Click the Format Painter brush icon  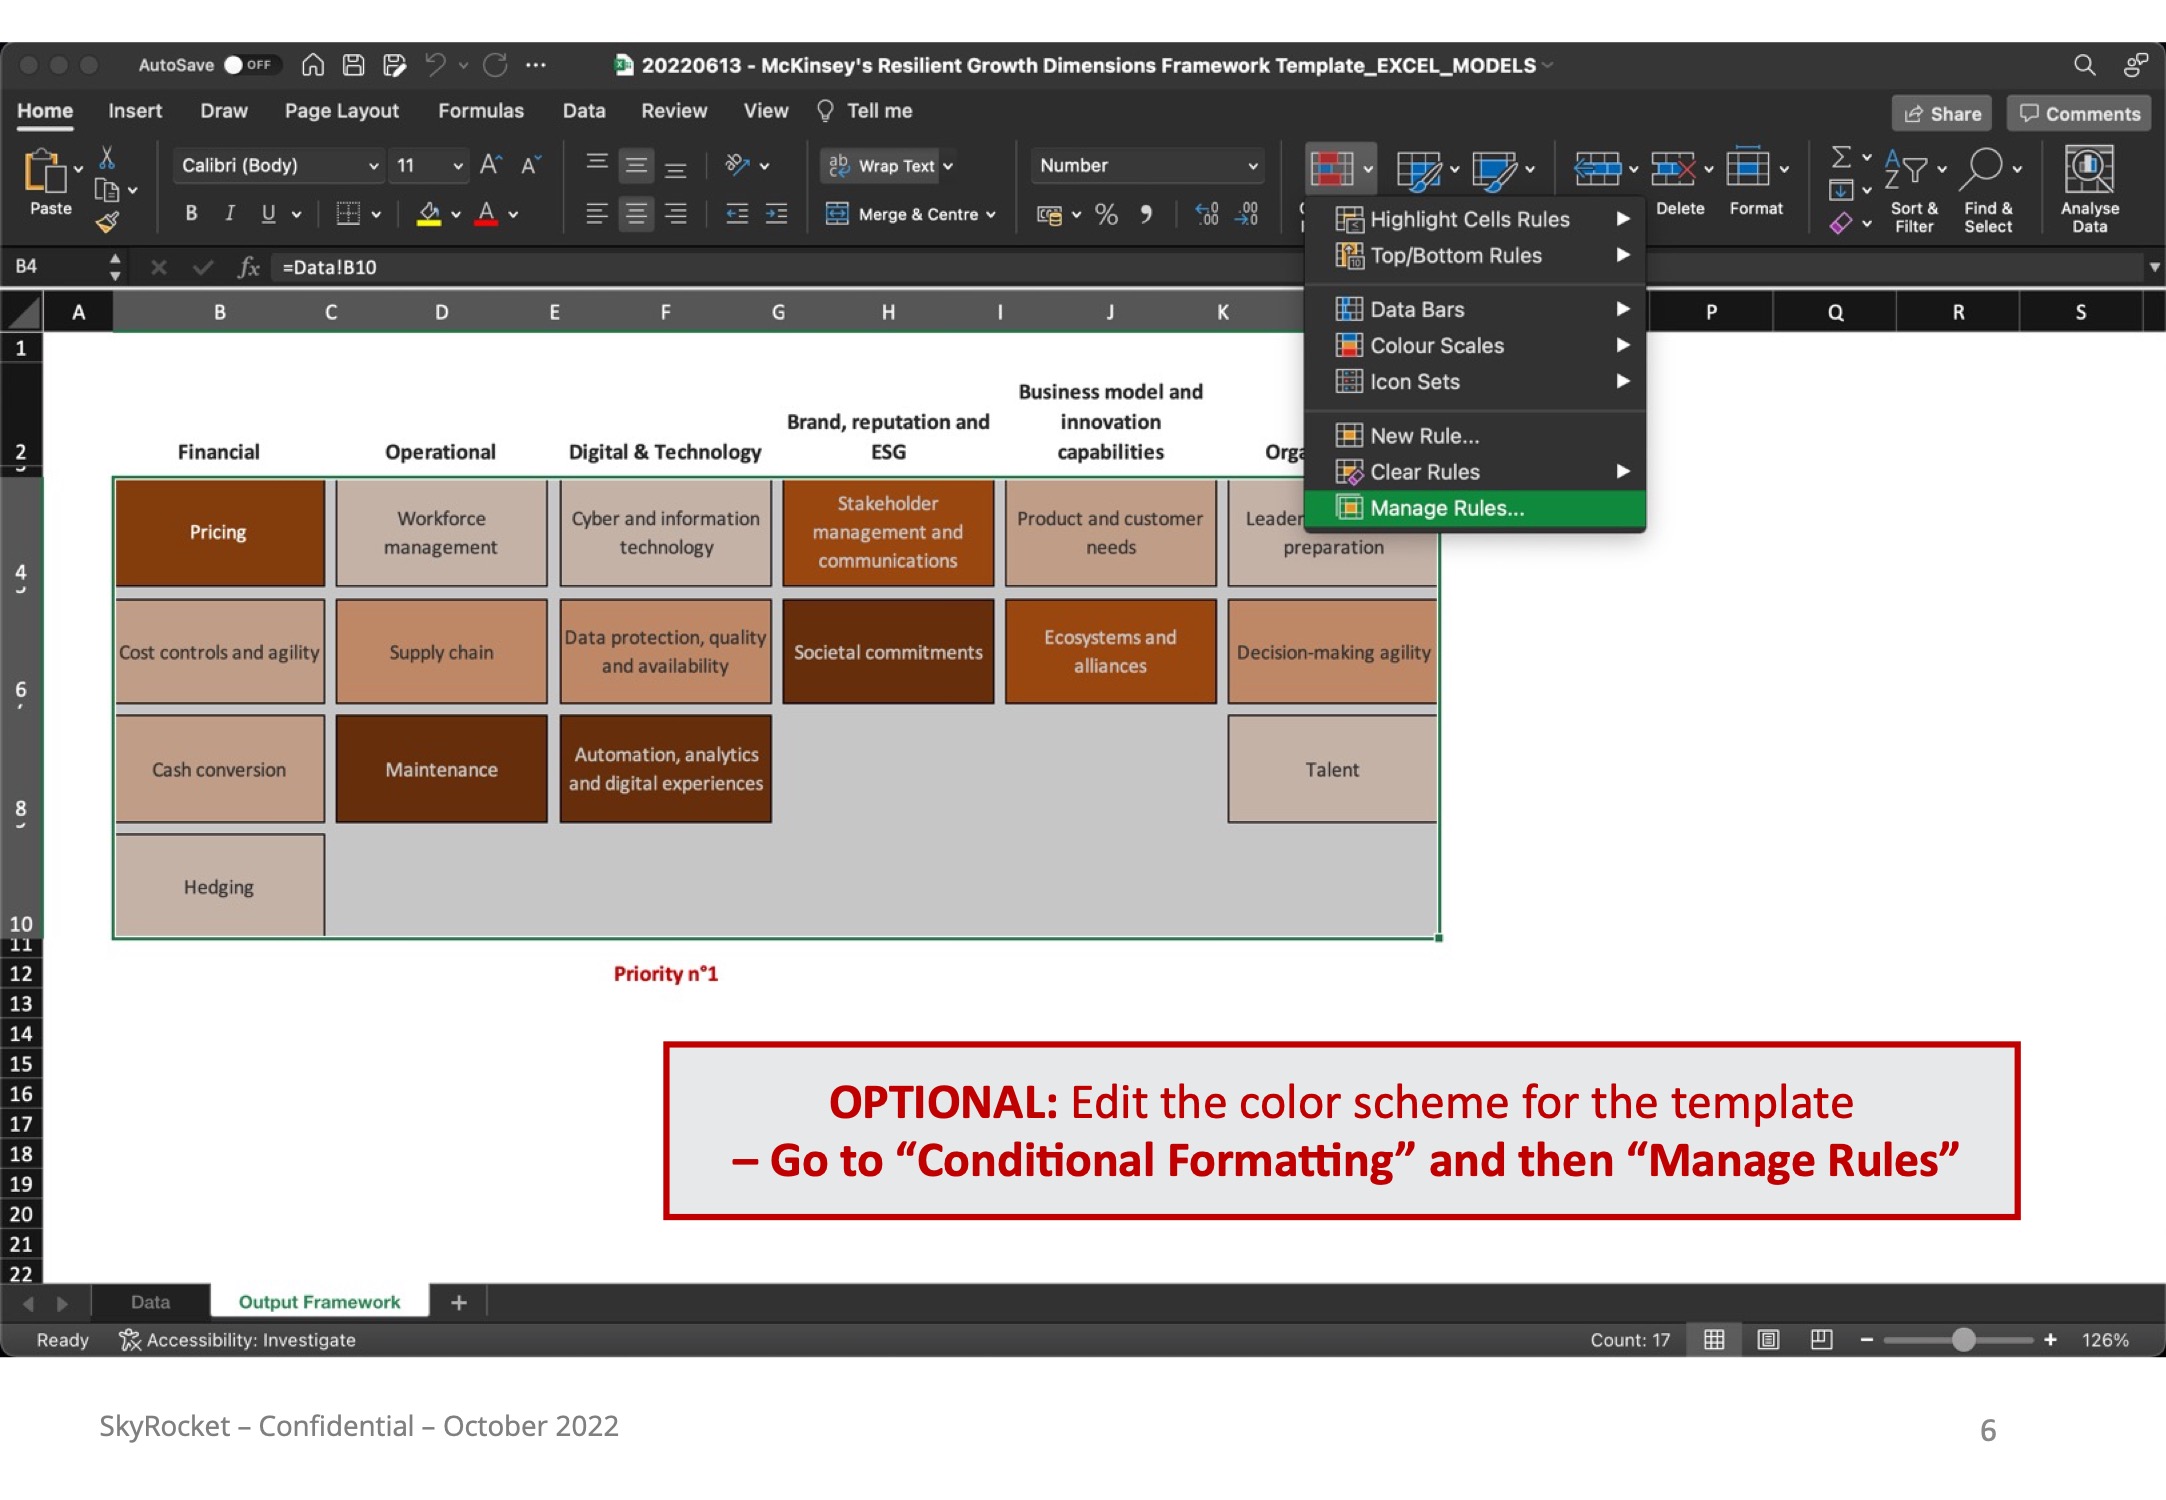[x=107, y=222]
